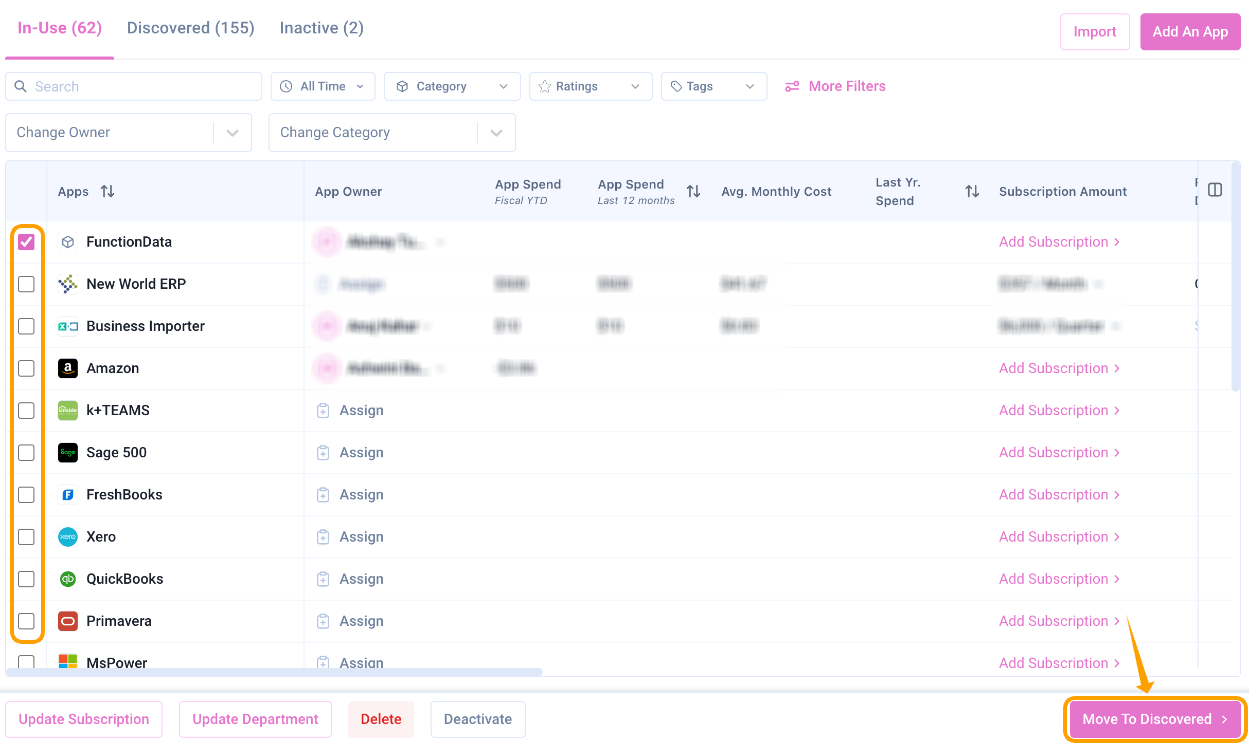Image resolution: width=1249 pixels, height=743 pixels.
Task: Check the Business Importer checkbox
Action: 26,326
